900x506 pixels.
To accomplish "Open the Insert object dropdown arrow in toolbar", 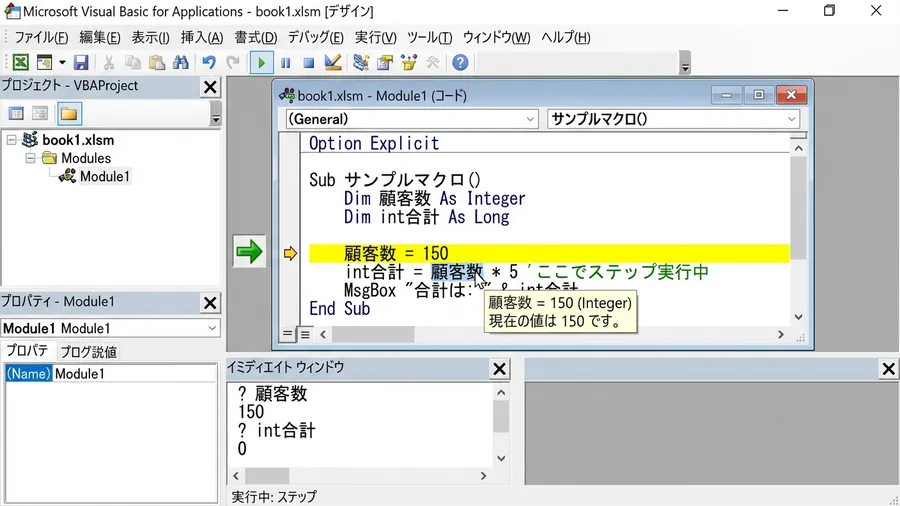I will 62,62.
